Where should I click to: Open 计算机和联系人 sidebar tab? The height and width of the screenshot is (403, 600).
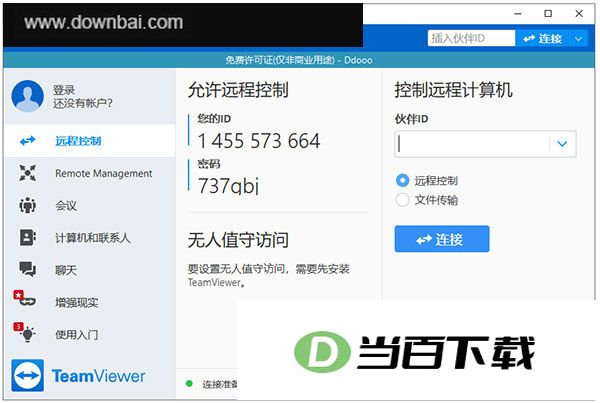[90, 237]
